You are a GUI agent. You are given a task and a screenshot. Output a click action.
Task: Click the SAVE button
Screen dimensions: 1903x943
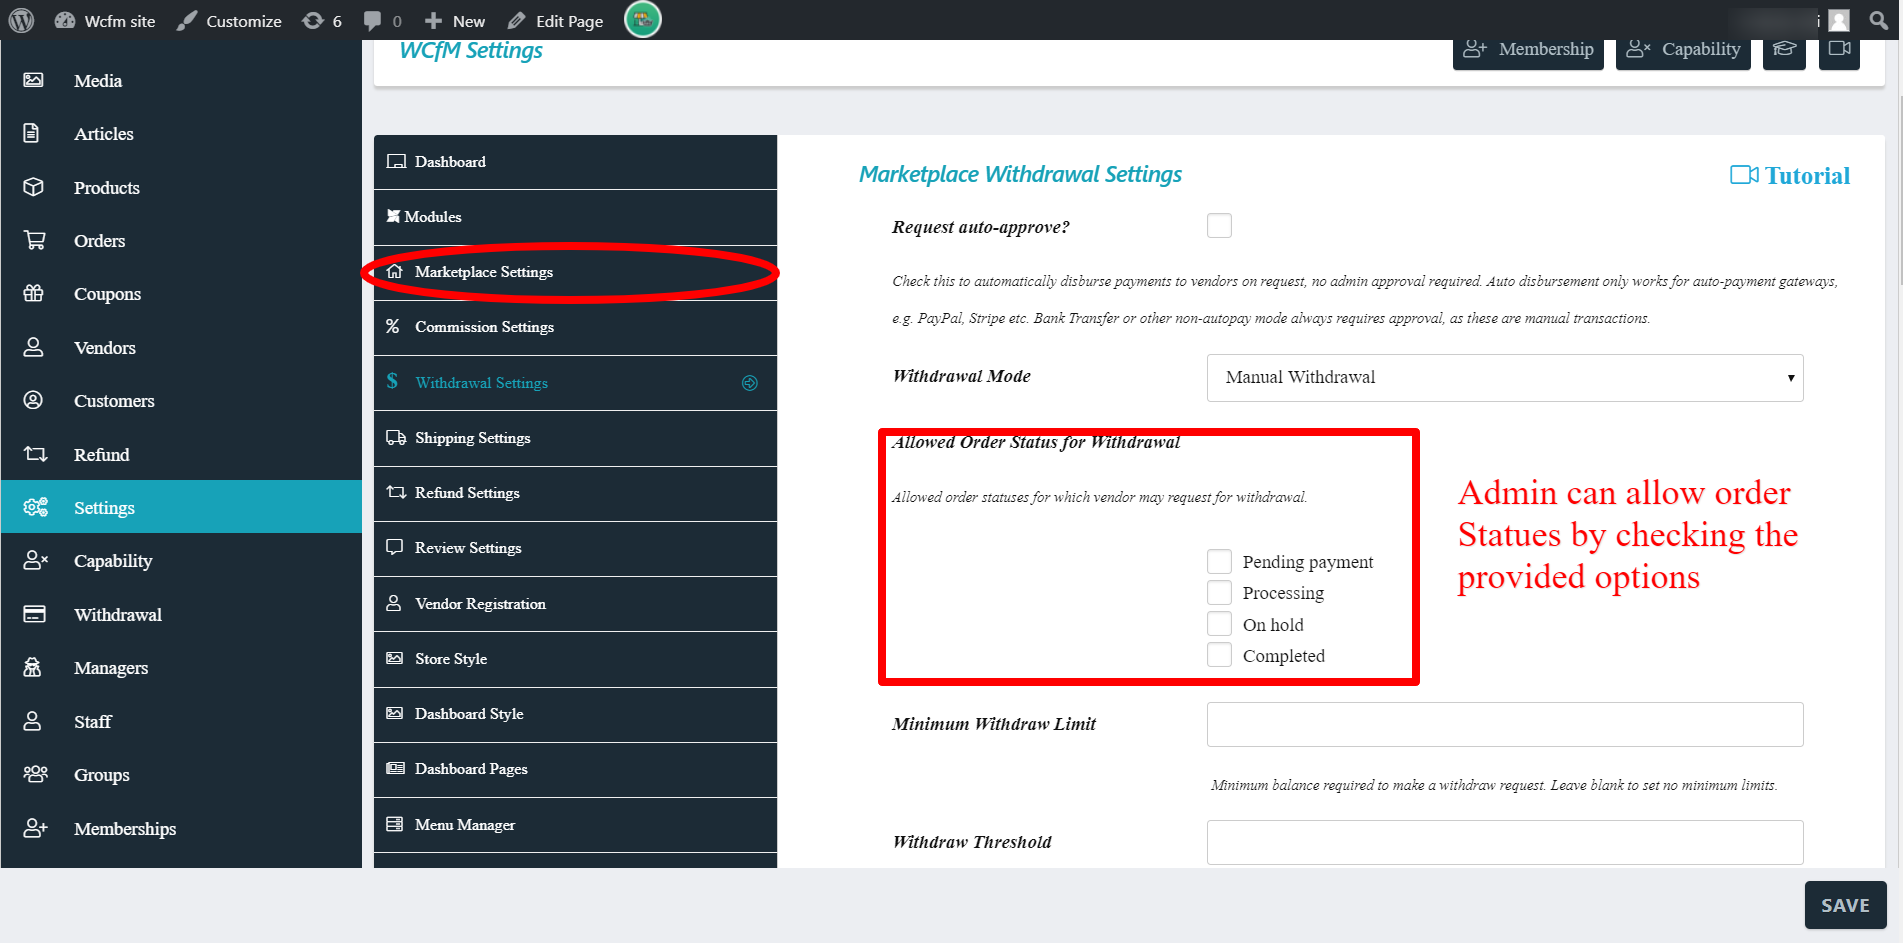coord(1845,905)
